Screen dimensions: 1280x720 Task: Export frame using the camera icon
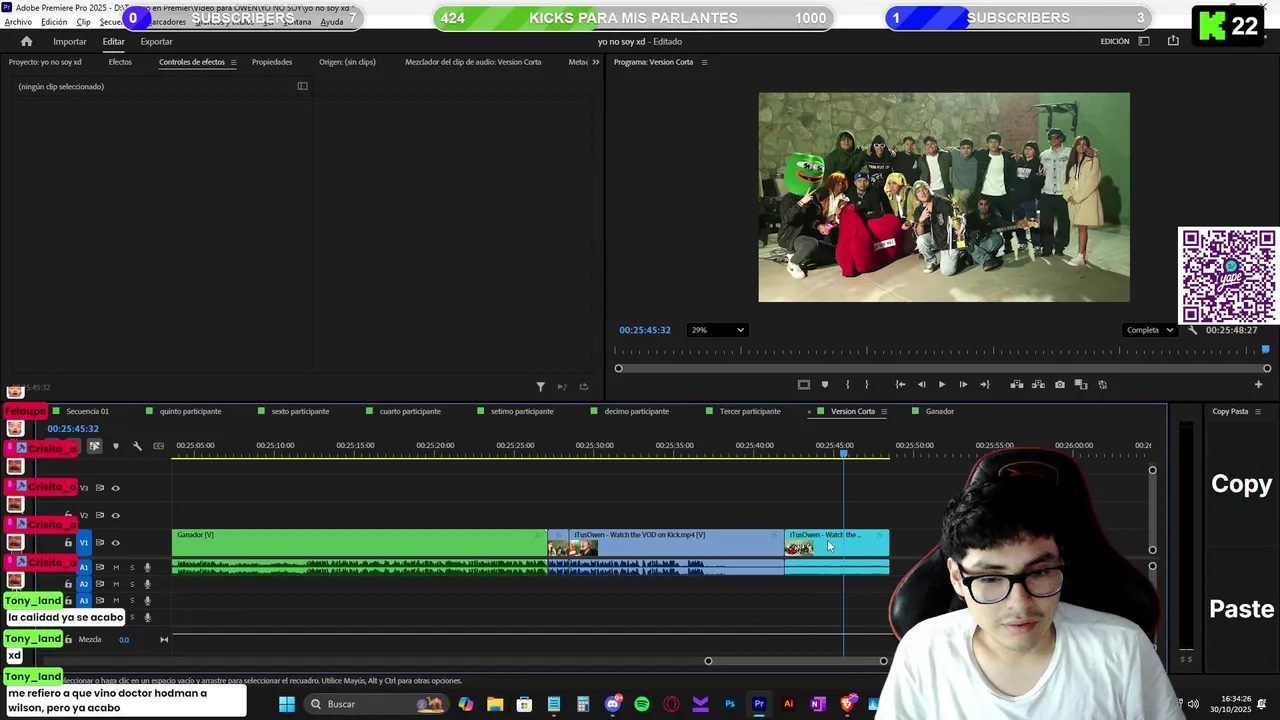click(1060, 385)
